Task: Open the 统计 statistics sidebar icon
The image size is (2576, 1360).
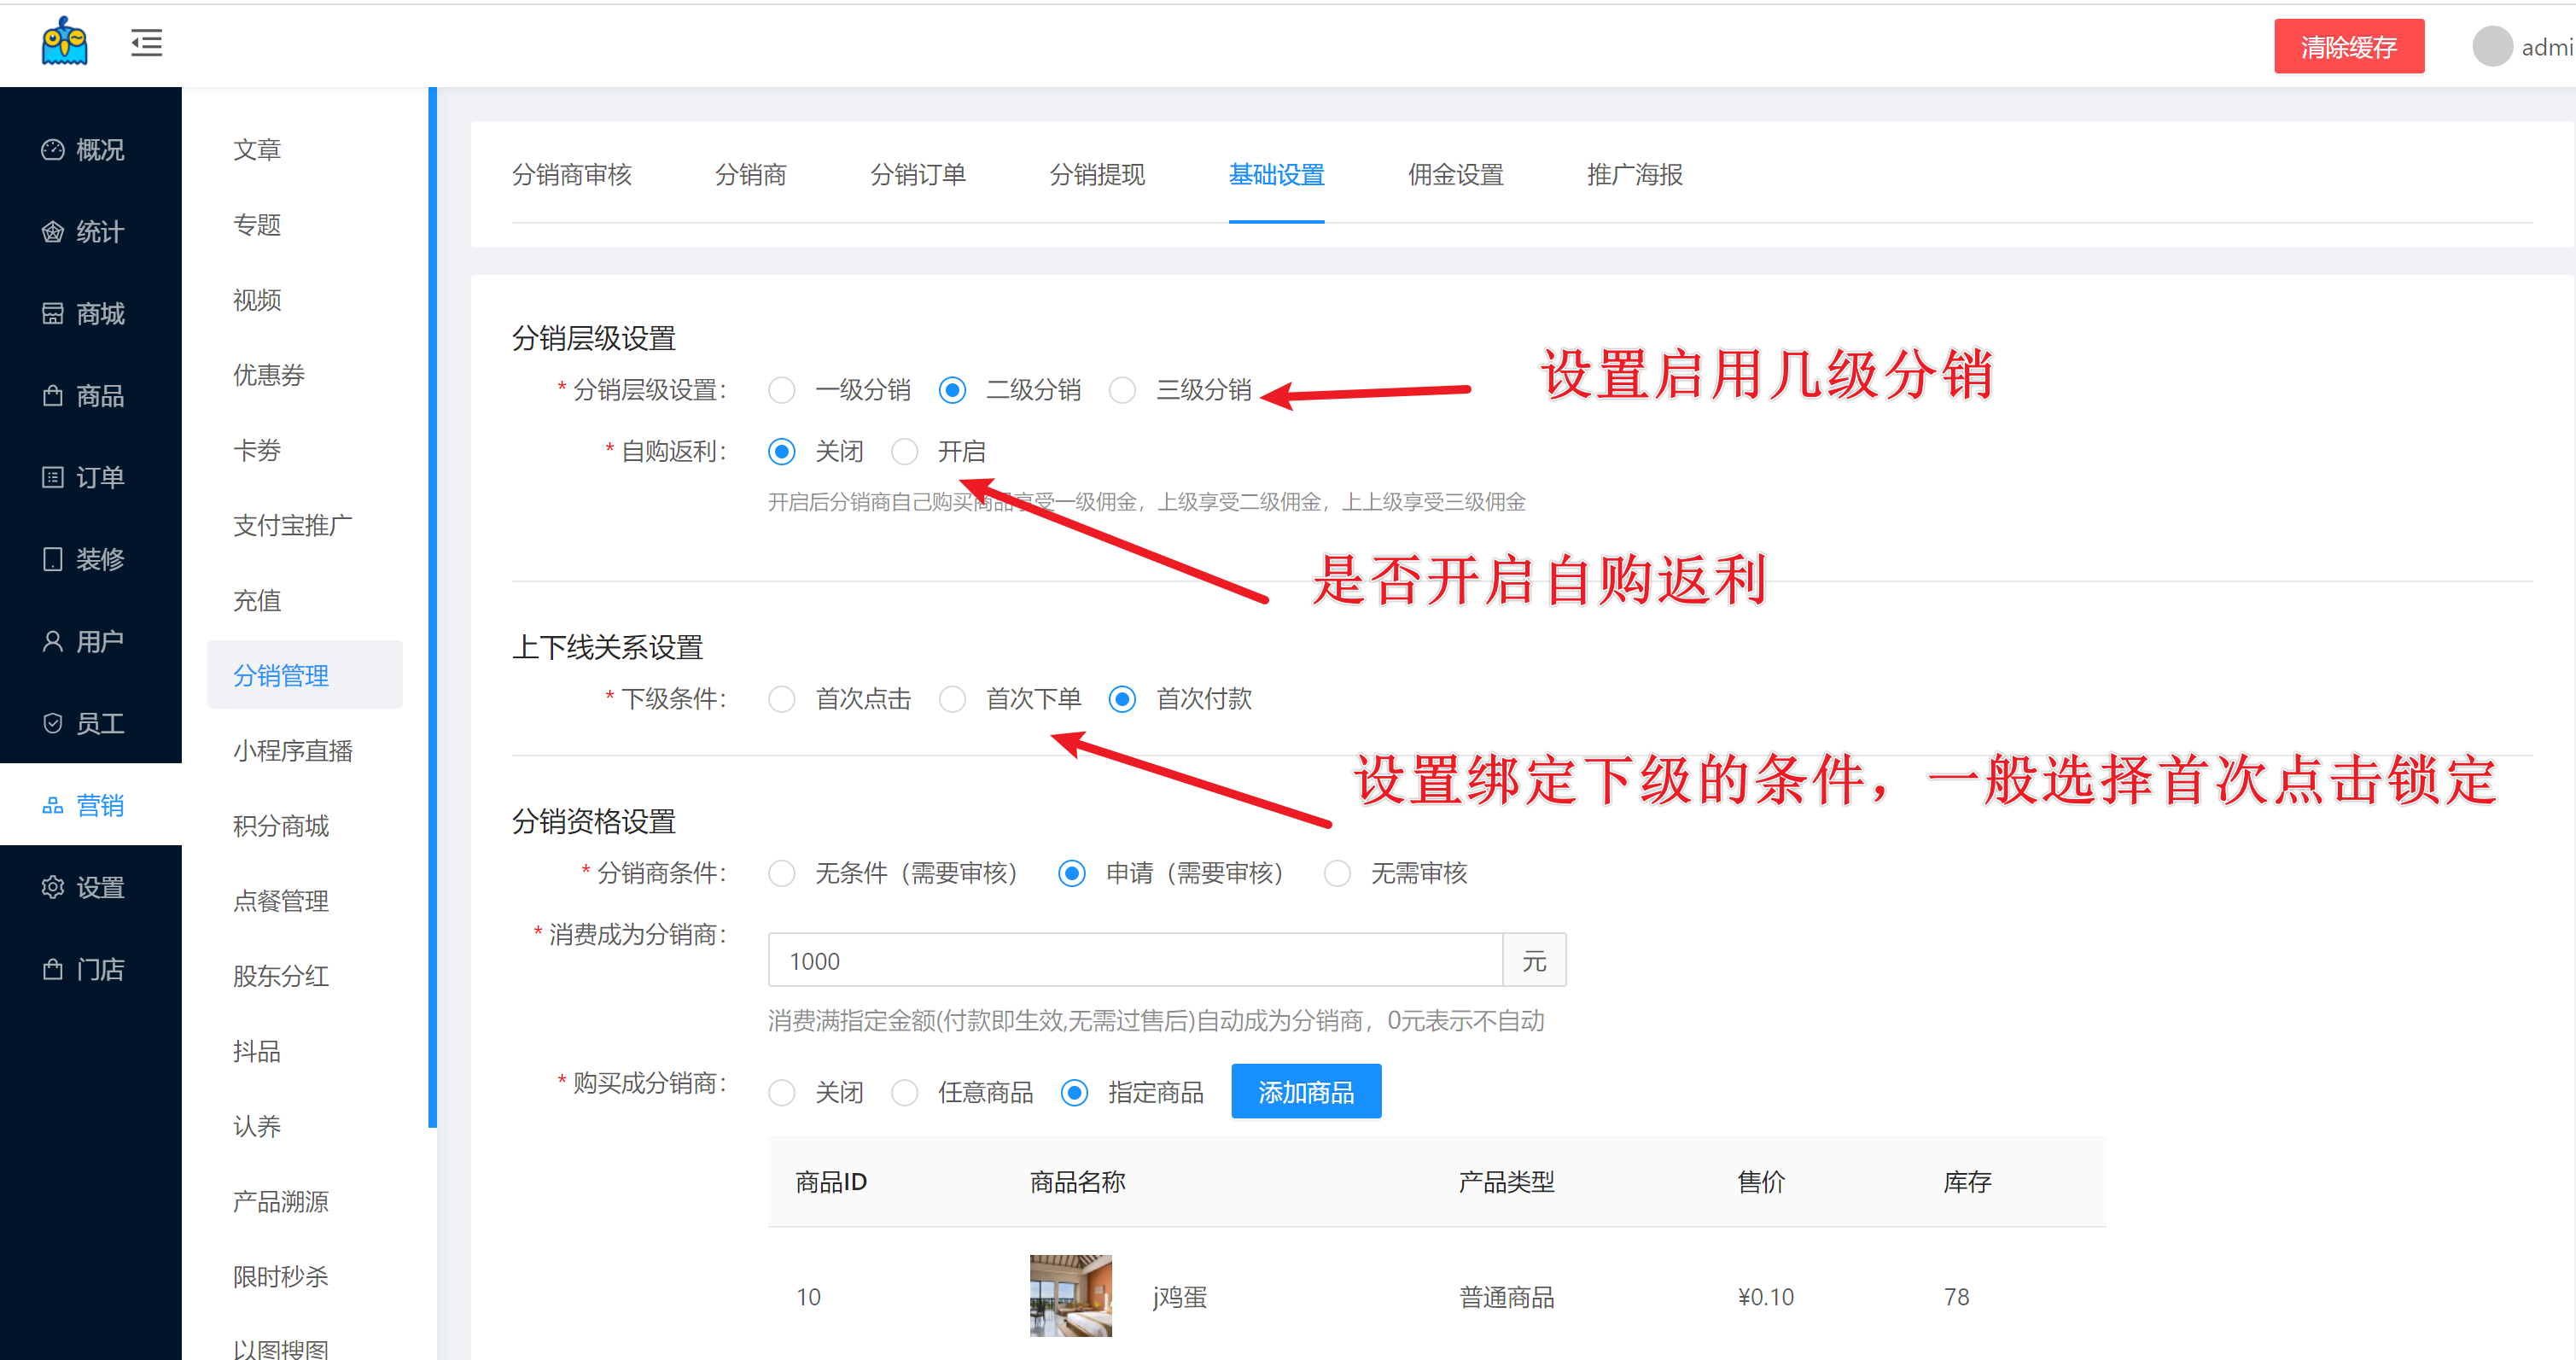Action: tap(53, 232)
